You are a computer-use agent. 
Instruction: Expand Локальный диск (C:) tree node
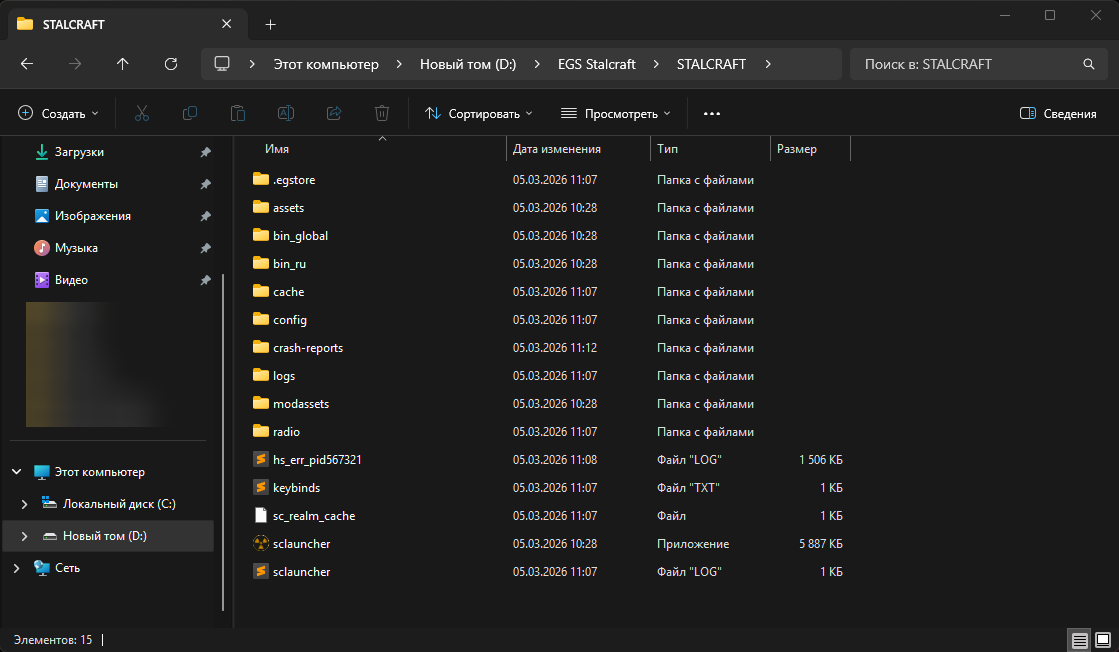(x=24, y=504)
